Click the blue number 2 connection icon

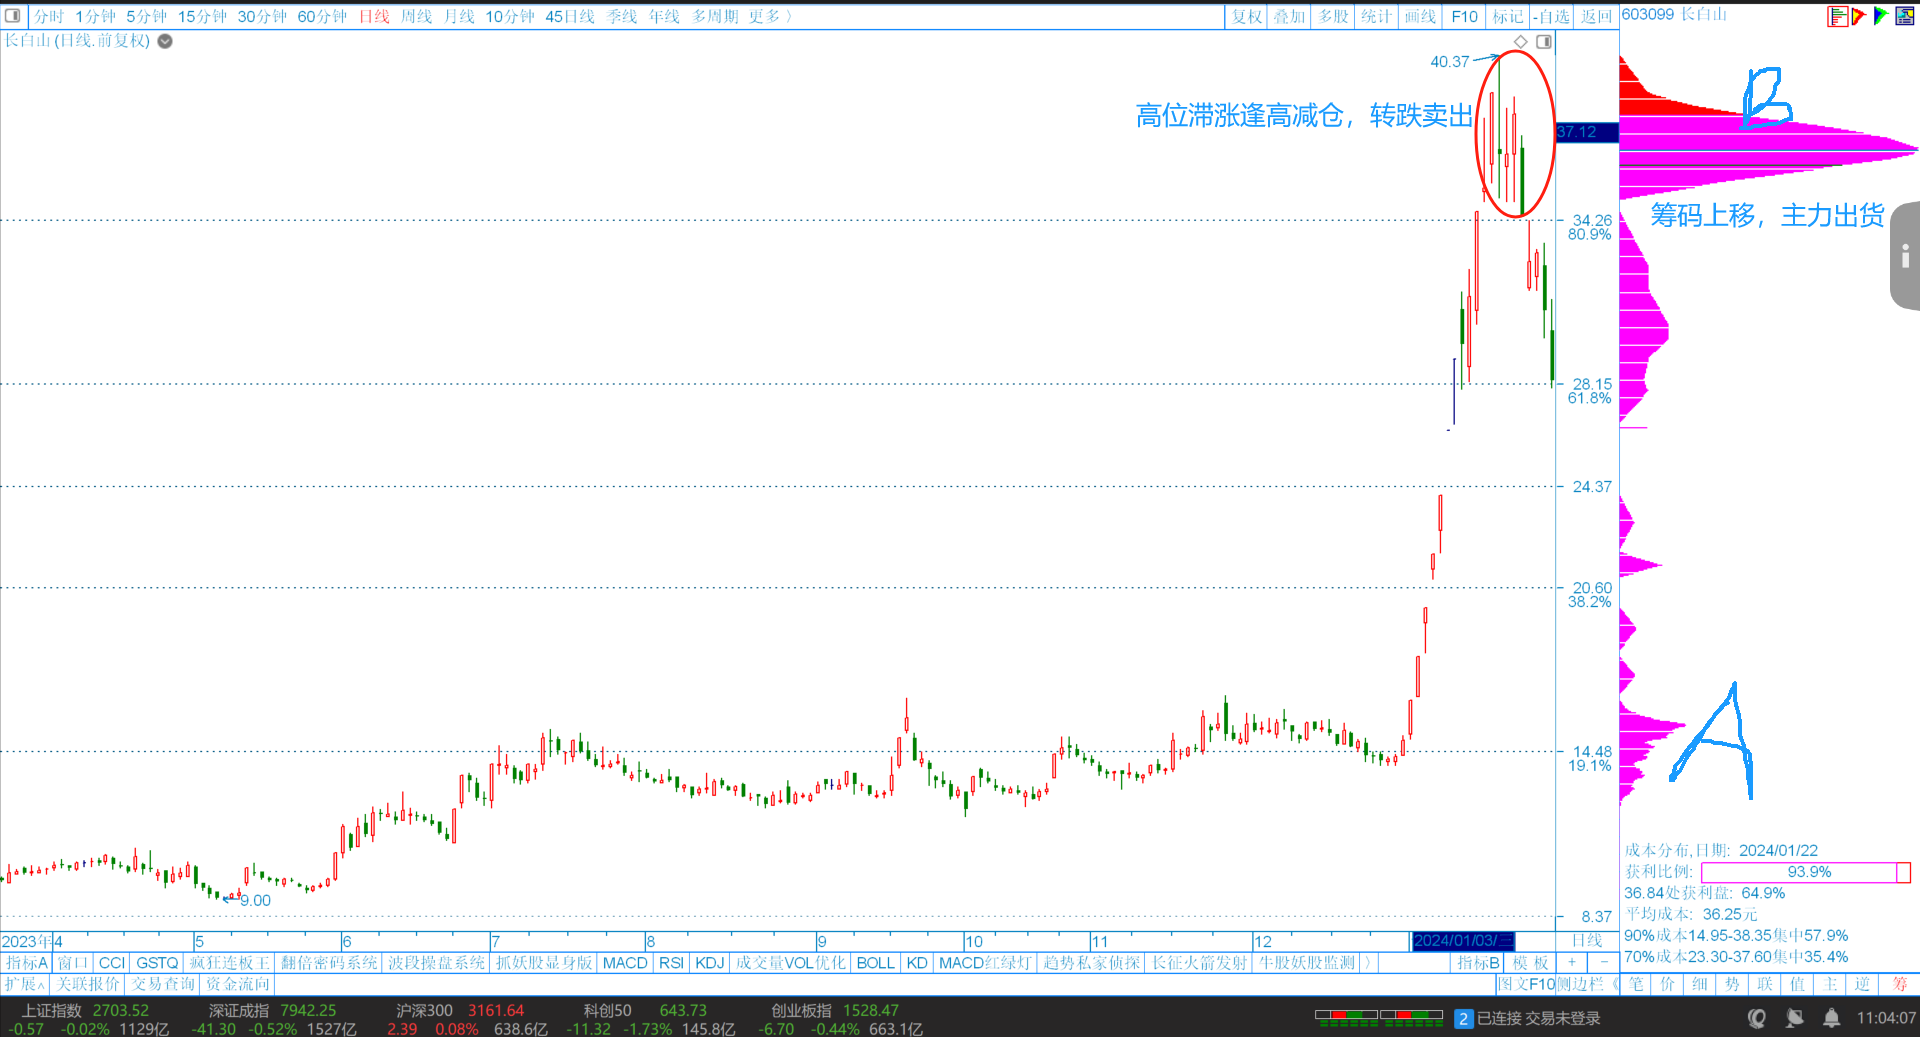[1463, 1019]
